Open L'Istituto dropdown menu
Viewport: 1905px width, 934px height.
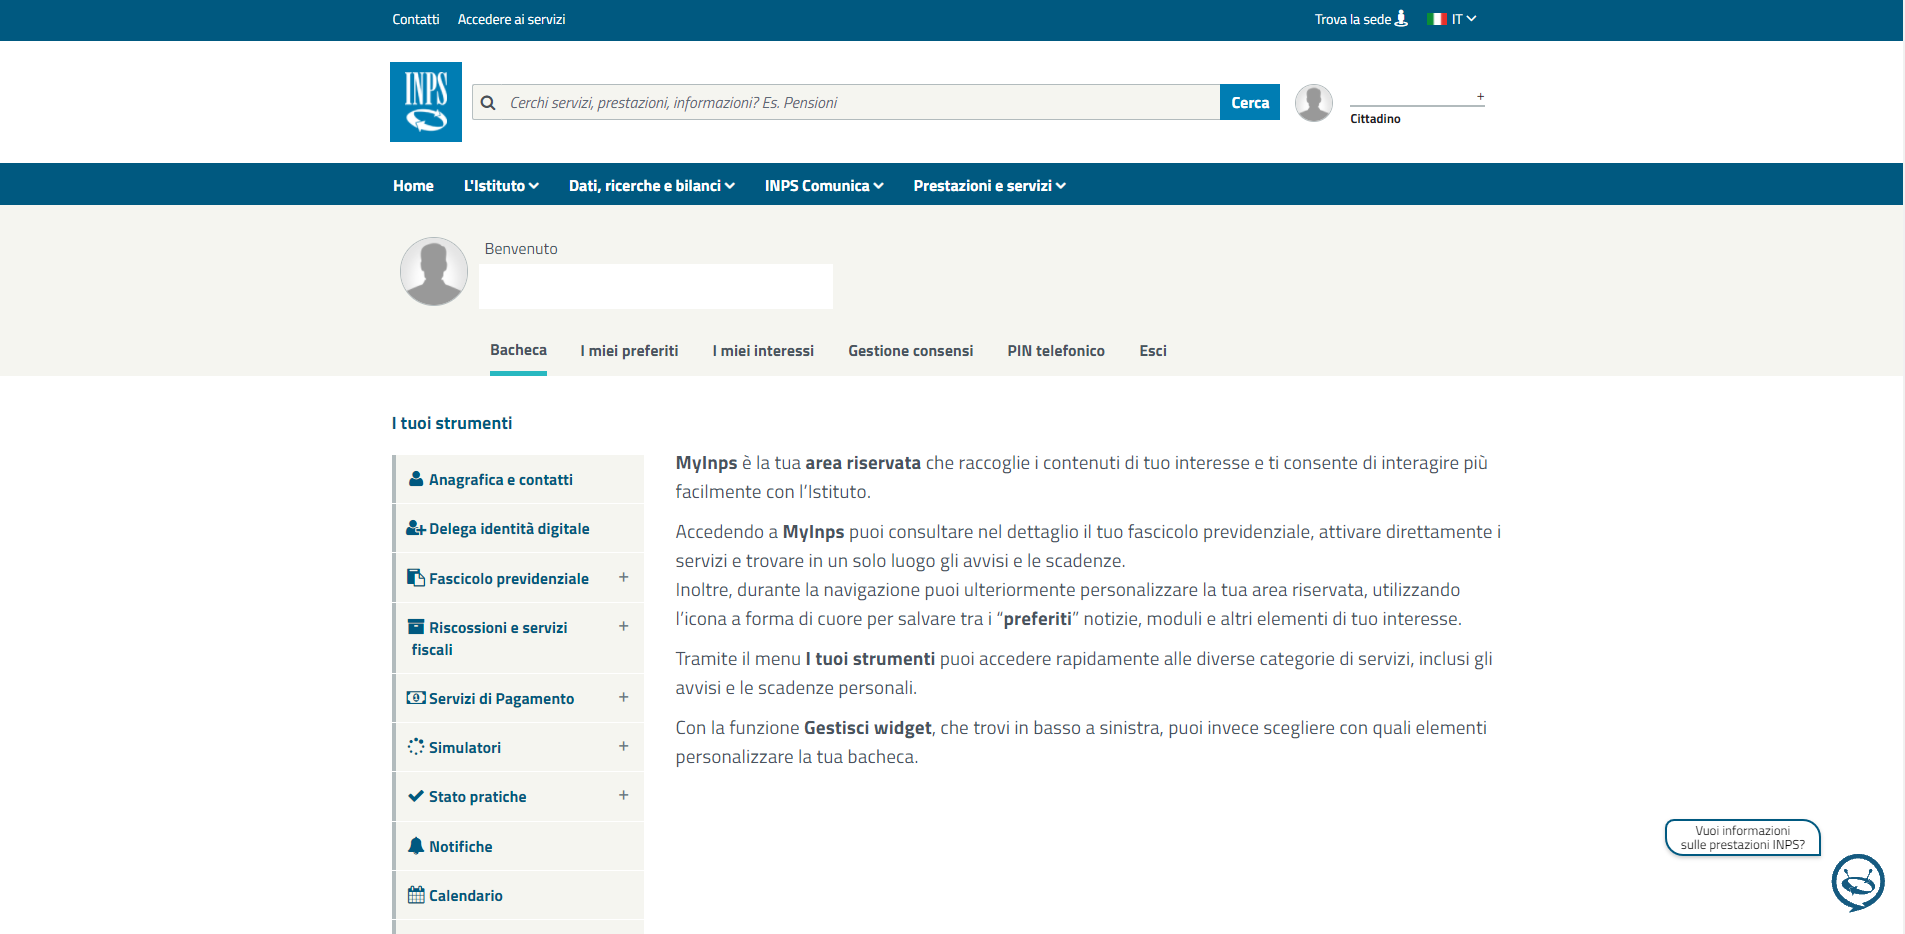click(501, 186)
